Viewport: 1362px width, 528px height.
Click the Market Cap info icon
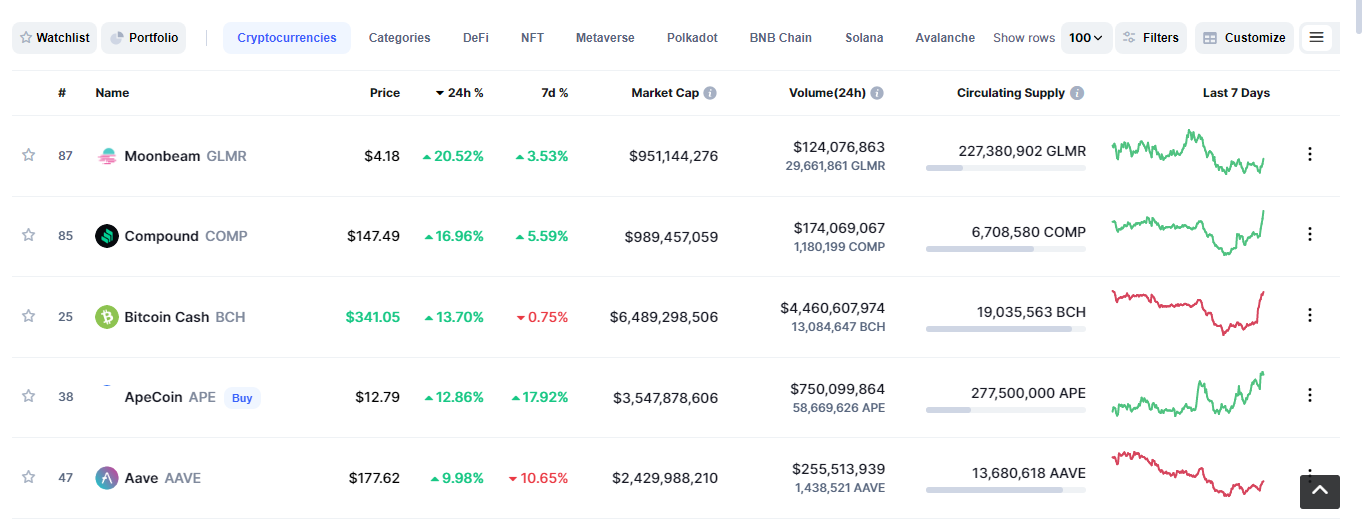710,93
